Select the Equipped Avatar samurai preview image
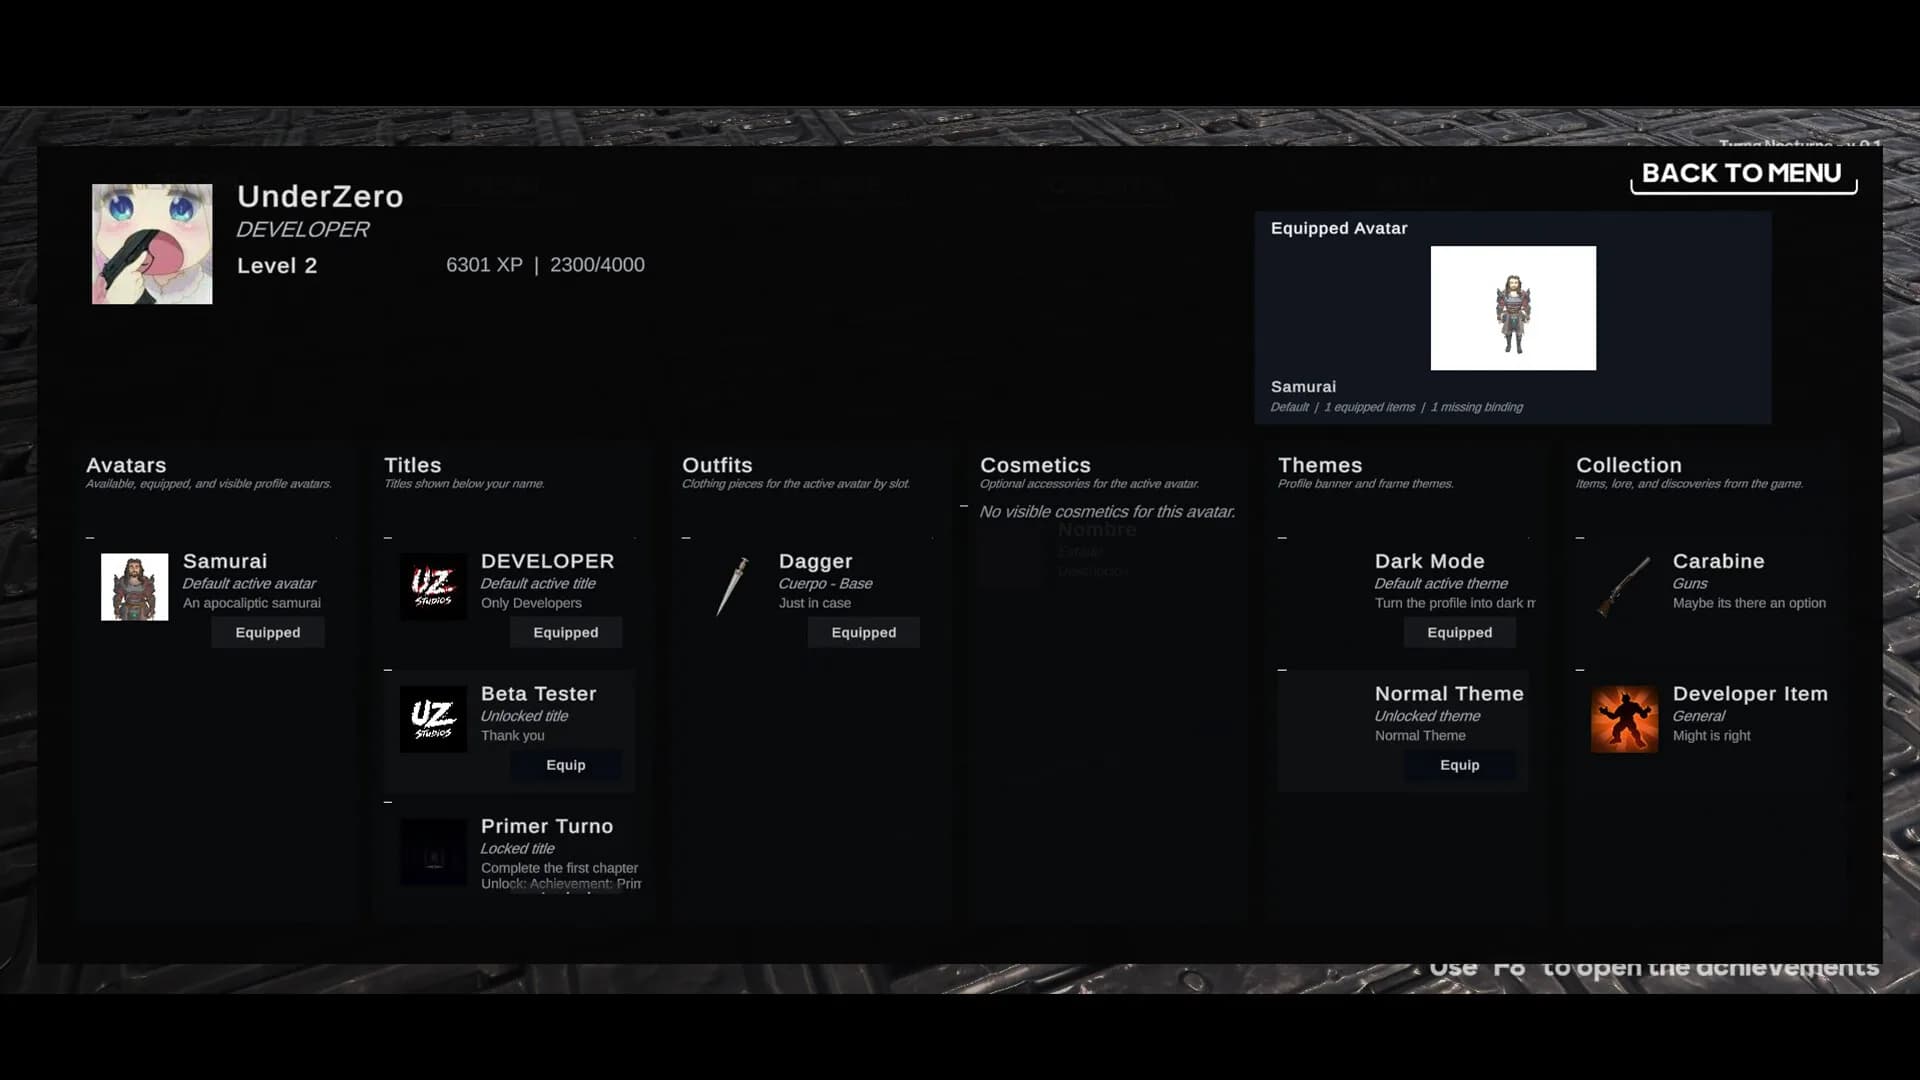Image resolution: width=1920 pixels, height=1080 pixels. point(1513,308)
